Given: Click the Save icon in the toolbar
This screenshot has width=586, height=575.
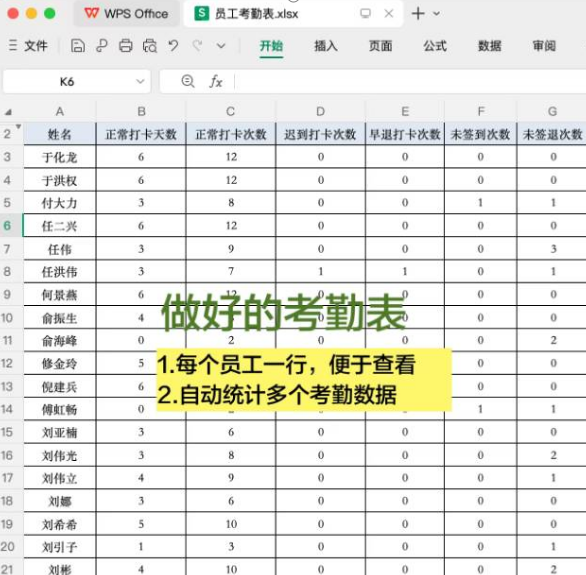Looking at the screenshot, I should point(78,46).
